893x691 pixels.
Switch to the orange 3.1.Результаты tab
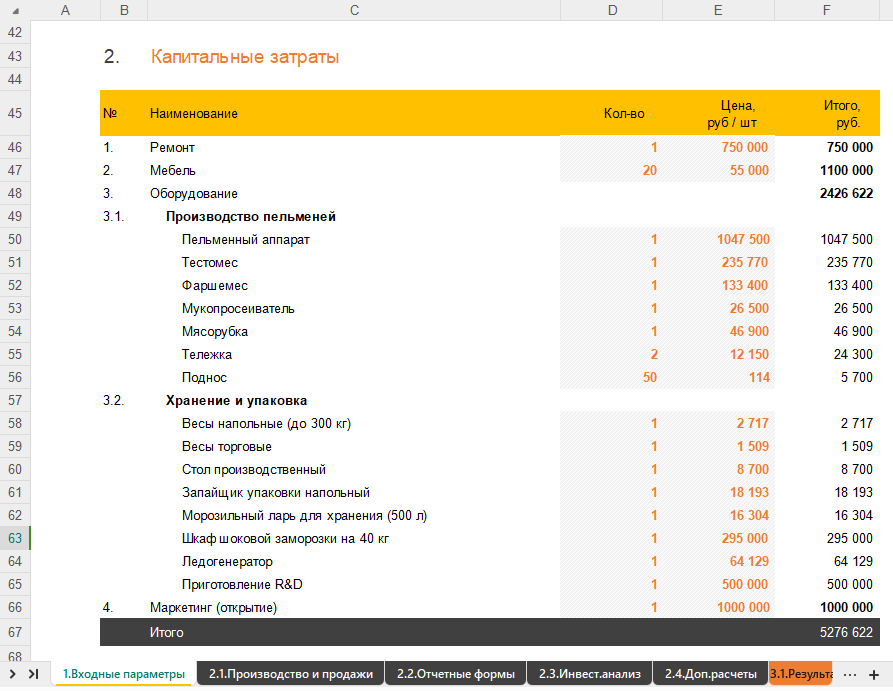coord(801,674)
